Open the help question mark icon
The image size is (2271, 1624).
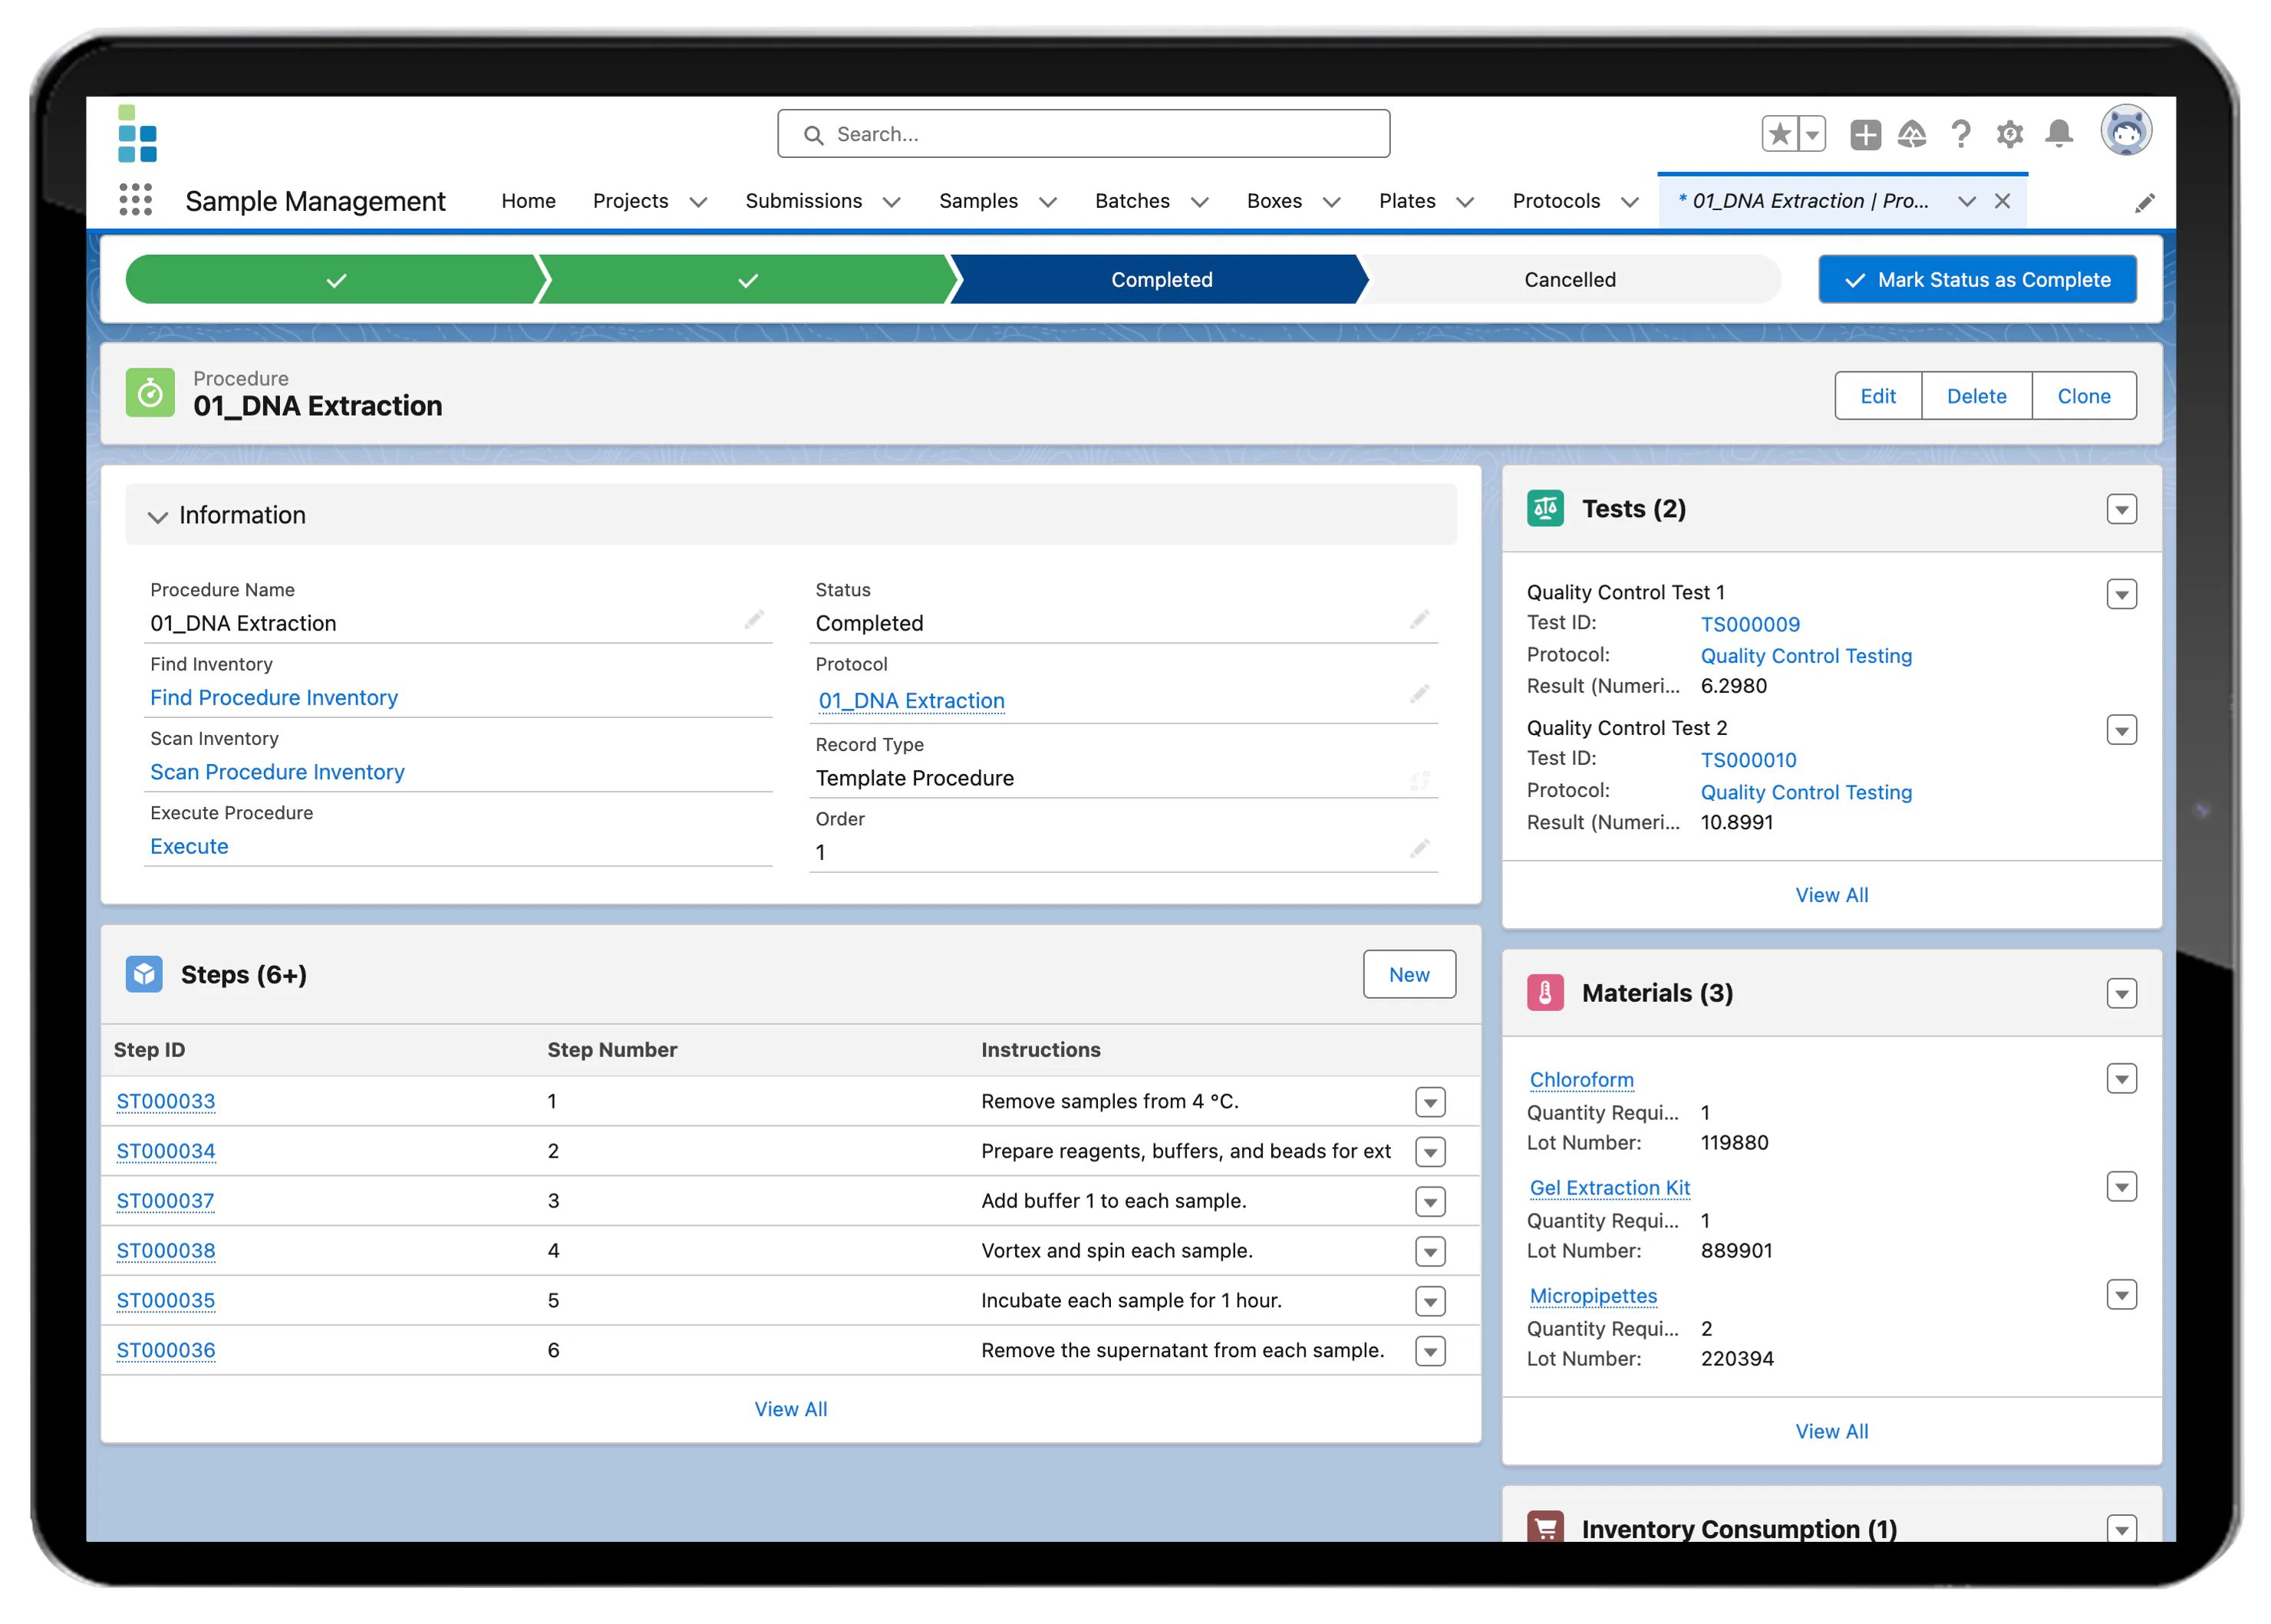[x=1961, y=134]
